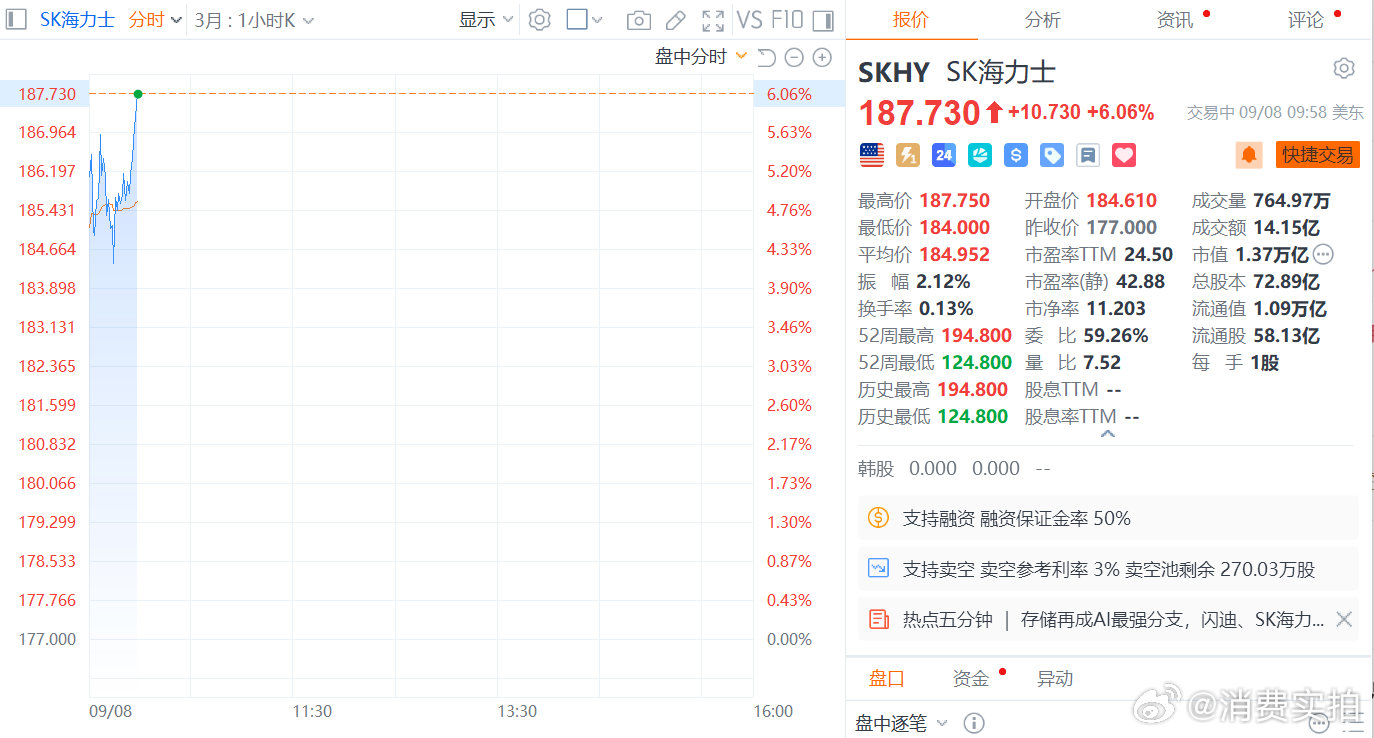Click the 09/08 date label on time axis
This screenshot has width=1374, height=738.
click(109, 711)
